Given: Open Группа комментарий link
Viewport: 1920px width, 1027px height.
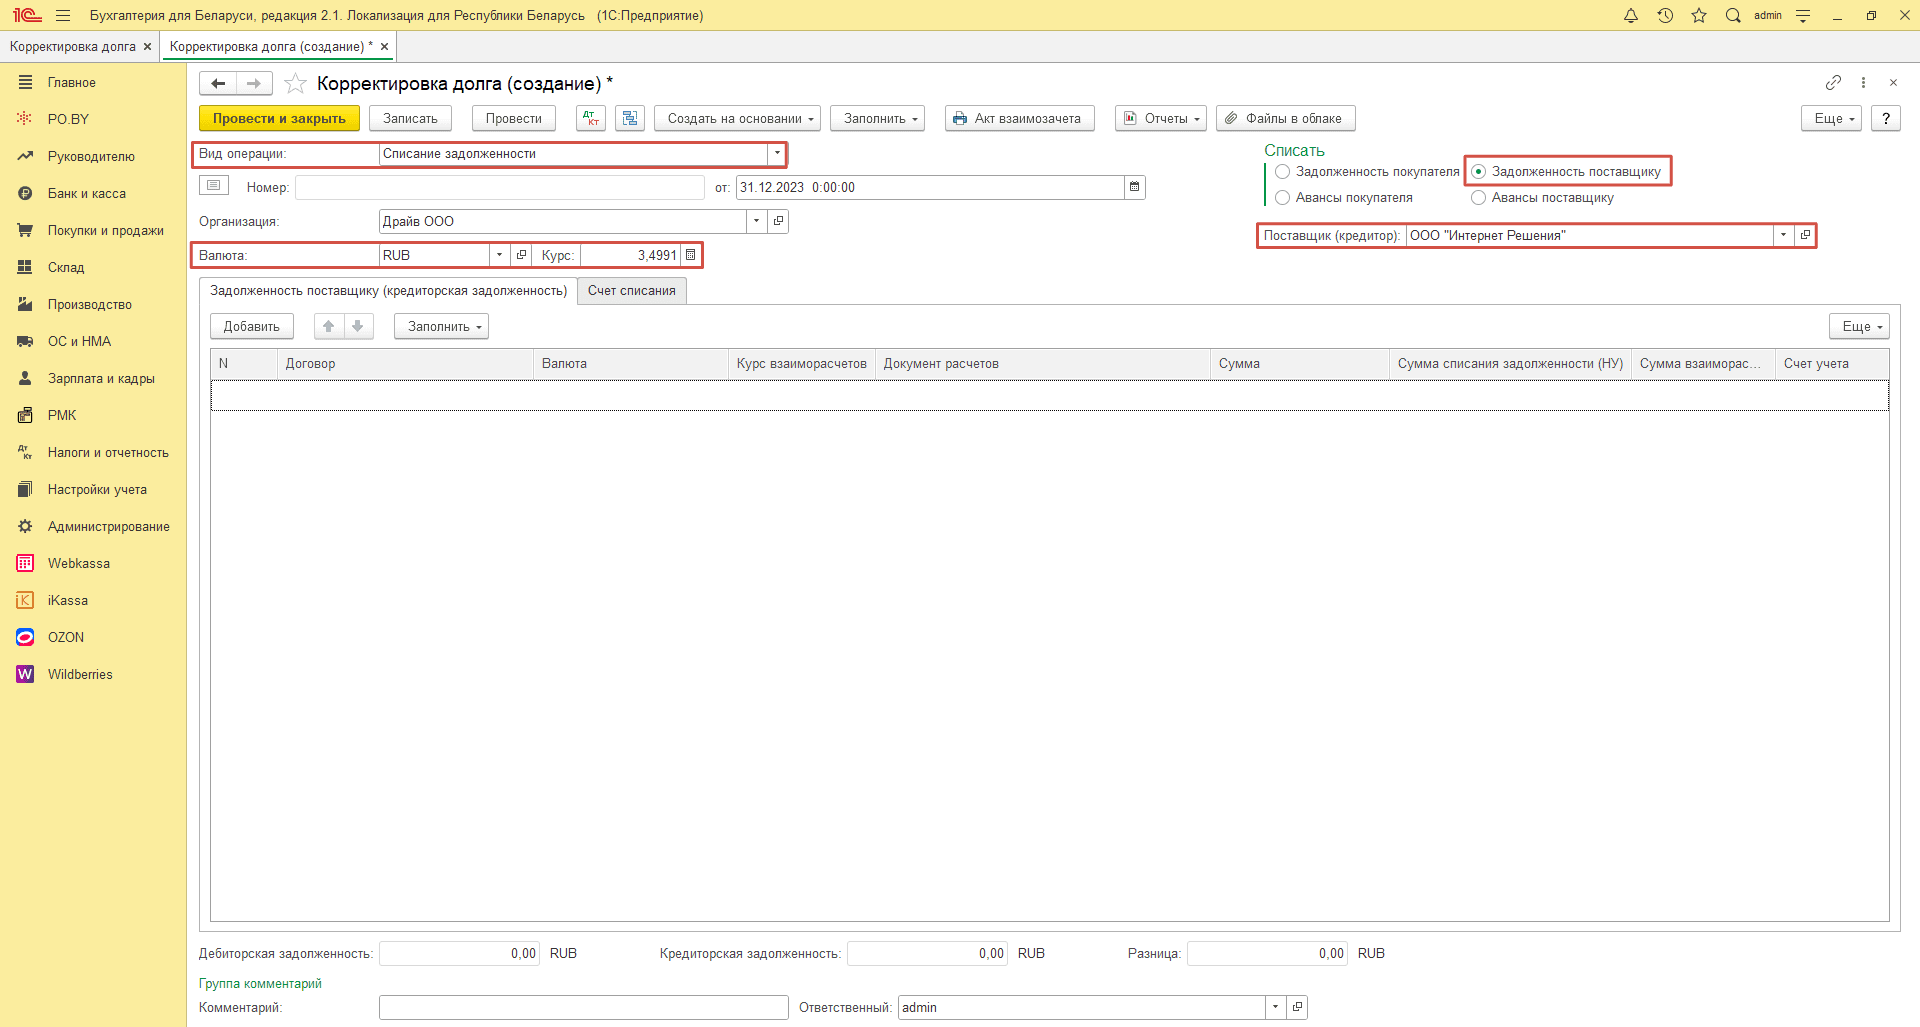Looking at the screenshot, I should pyautogui.click(x=260, y=983).
